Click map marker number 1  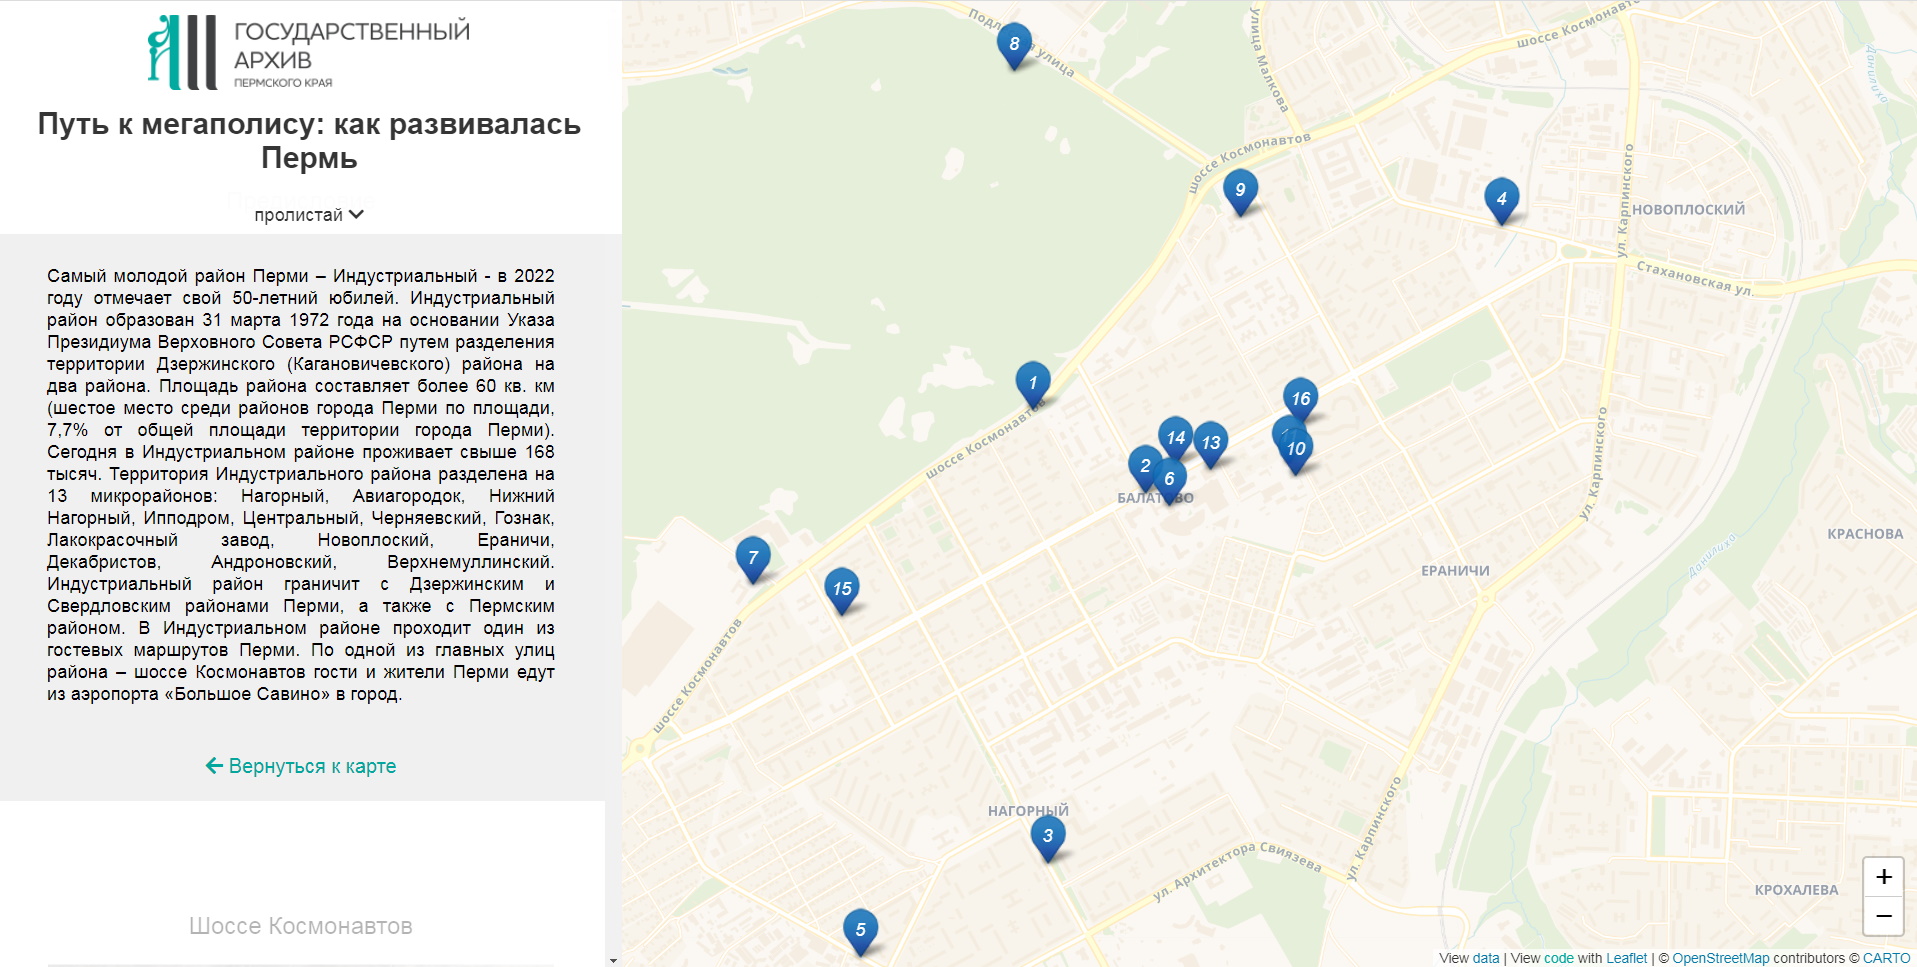pos(1033,382)
